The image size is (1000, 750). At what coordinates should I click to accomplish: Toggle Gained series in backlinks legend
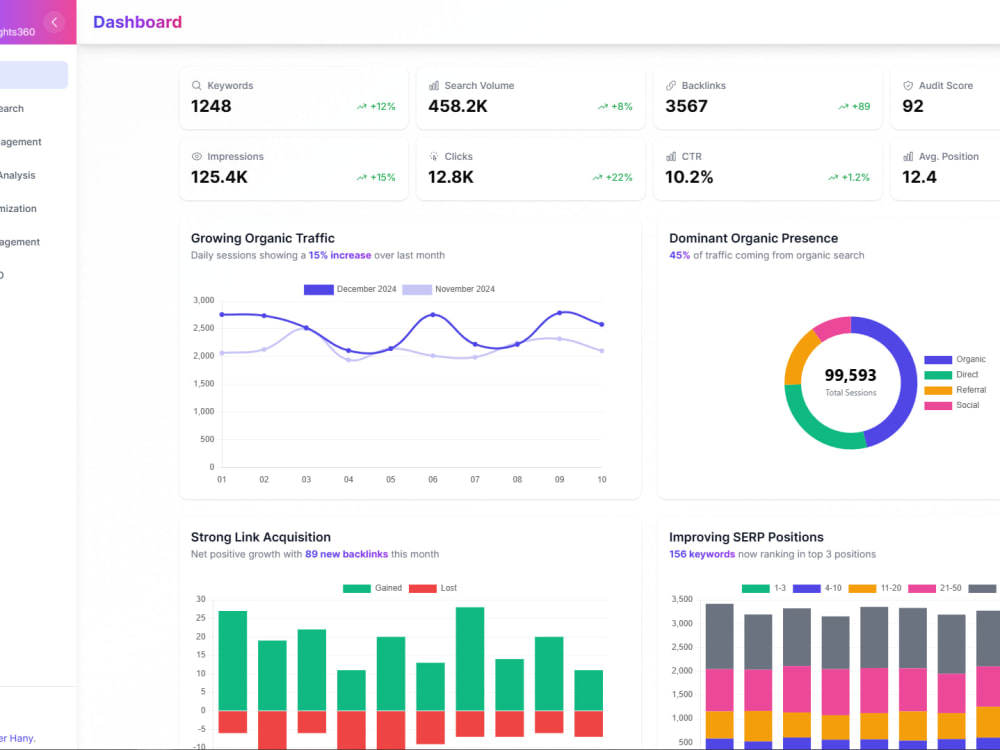372,588
